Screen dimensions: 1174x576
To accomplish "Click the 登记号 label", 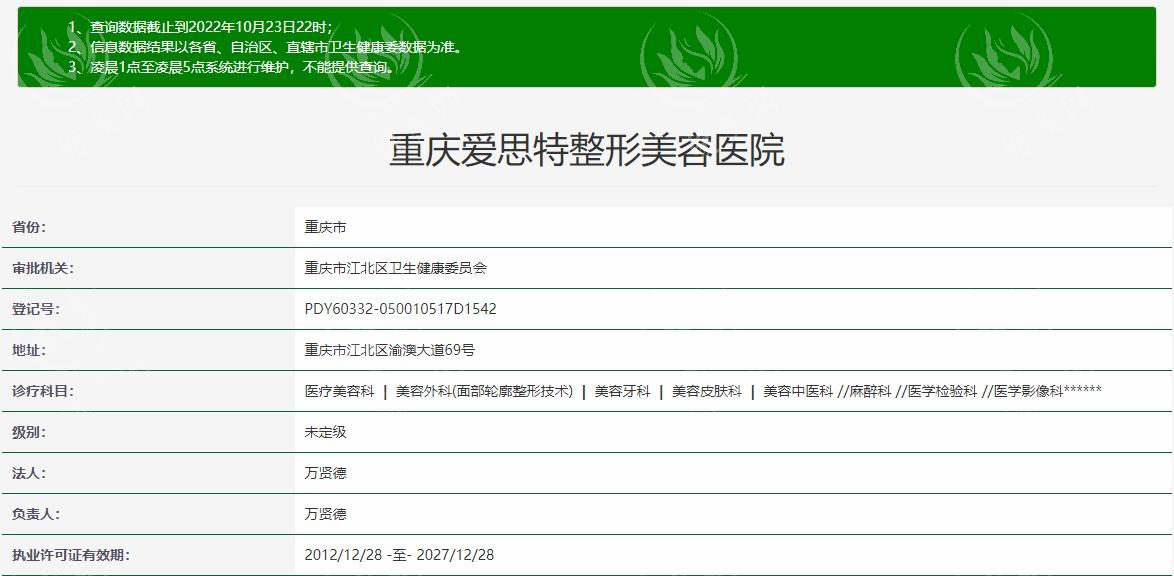I will point(35,309).
